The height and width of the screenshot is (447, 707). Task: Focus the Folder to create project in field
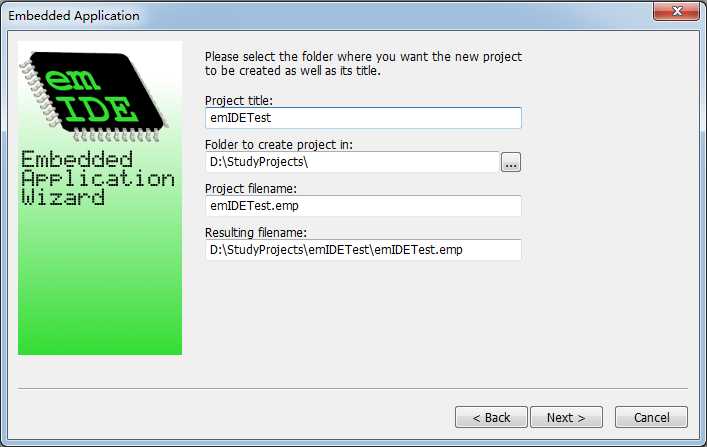click(352, 162)
